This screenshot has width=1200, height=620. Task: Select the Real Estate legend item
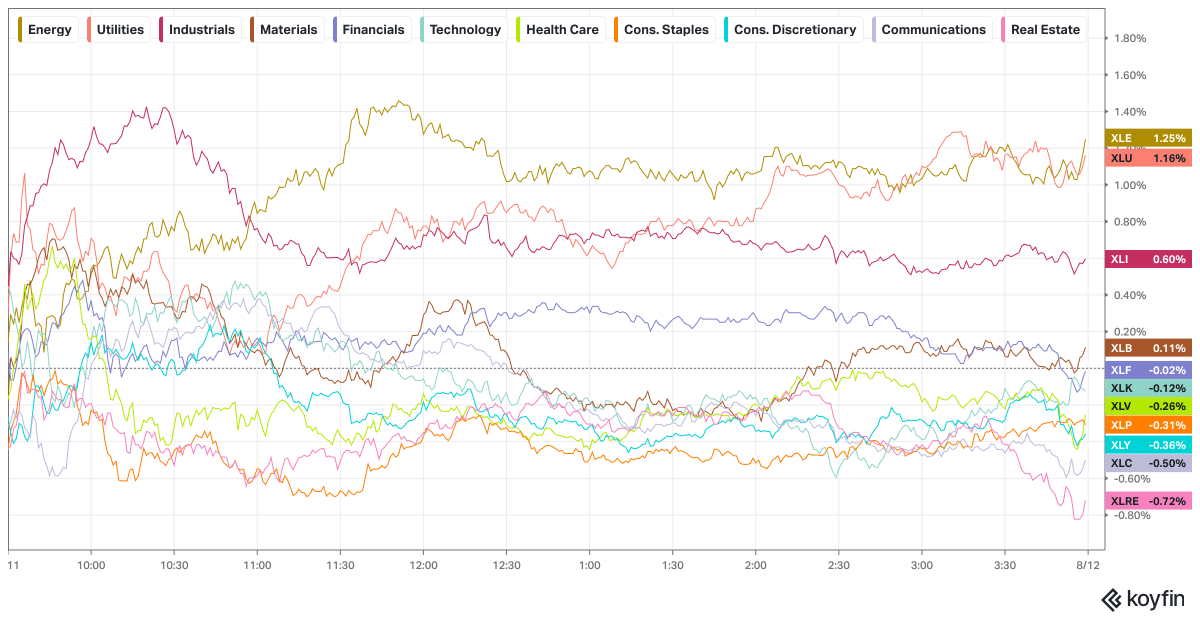coord(1042,29)
